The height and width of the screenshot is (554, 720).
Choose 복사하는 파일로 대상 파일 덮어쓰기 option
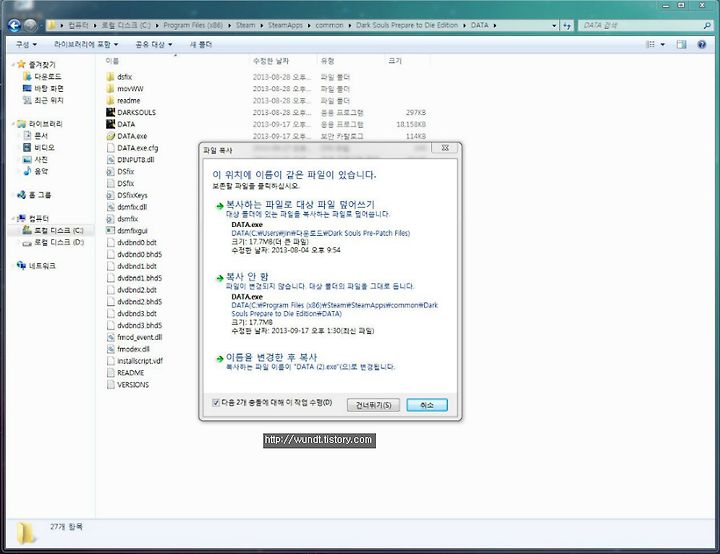[x=300, y=204]
